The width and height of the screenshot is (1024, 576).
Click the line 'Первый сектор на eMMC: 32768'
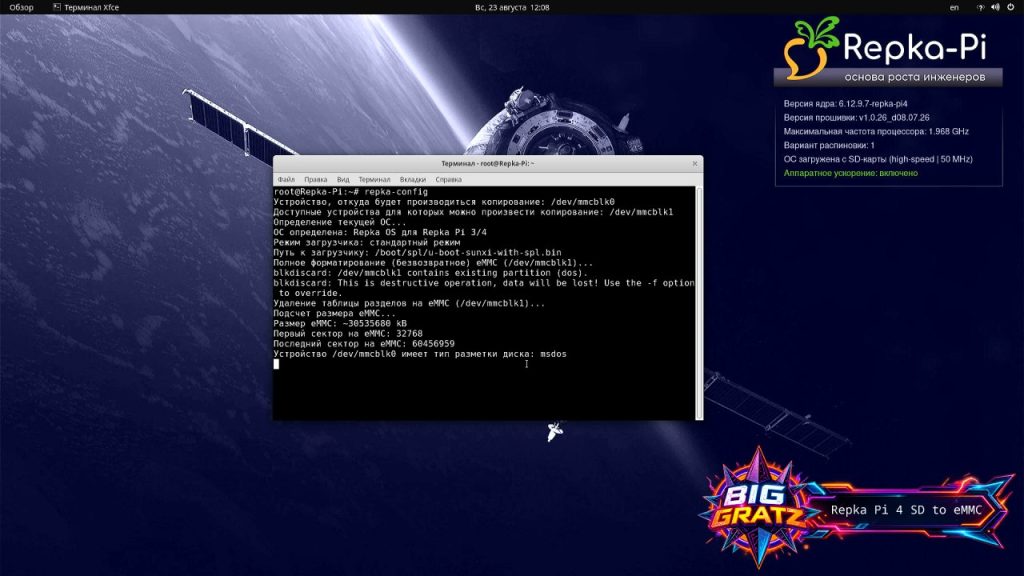click(348, 333)
